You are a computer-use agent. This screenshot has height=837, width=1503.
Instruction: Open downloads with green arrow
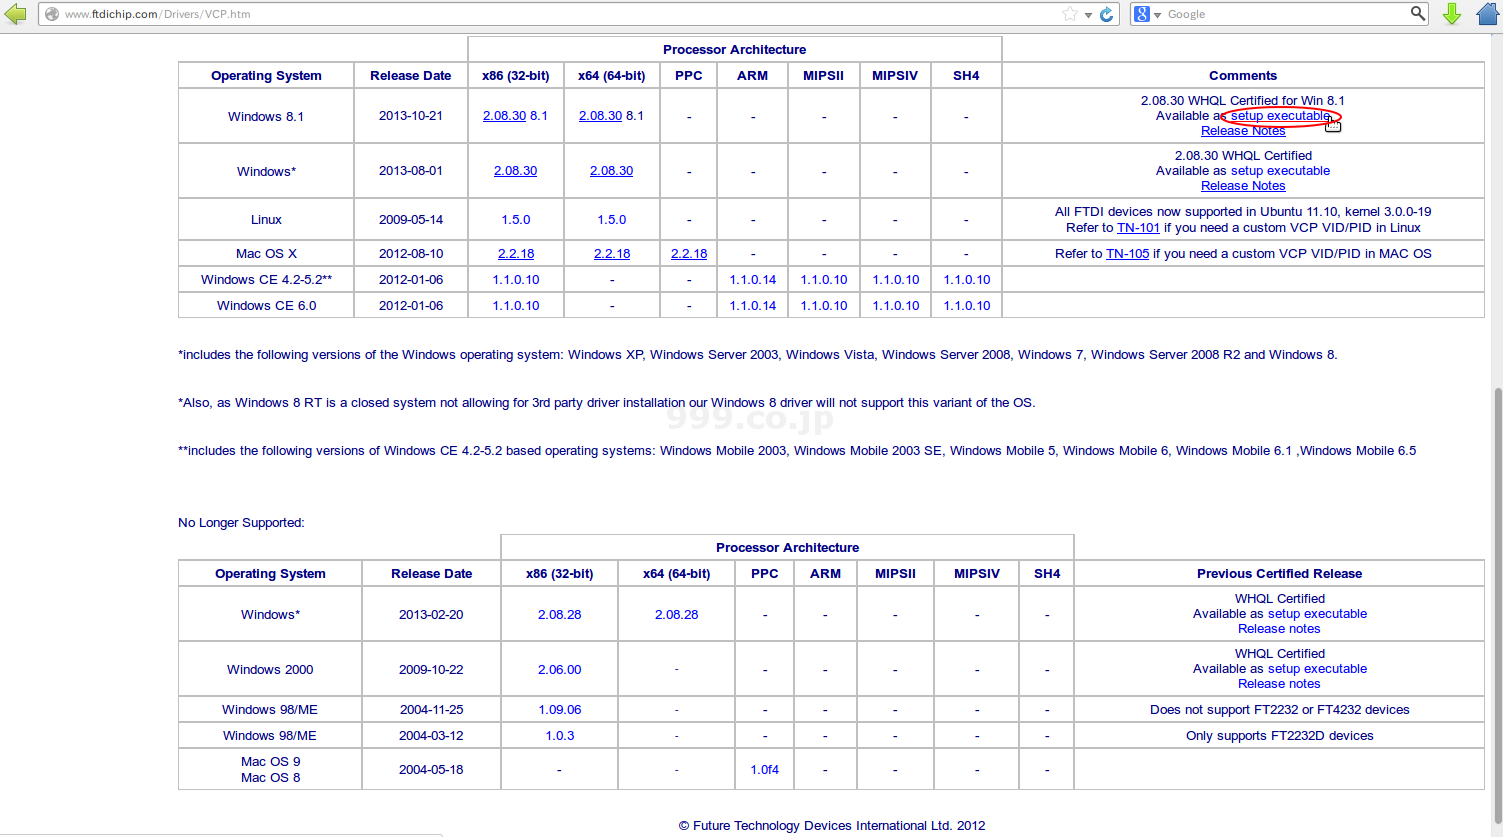(x=1452, y=14)
